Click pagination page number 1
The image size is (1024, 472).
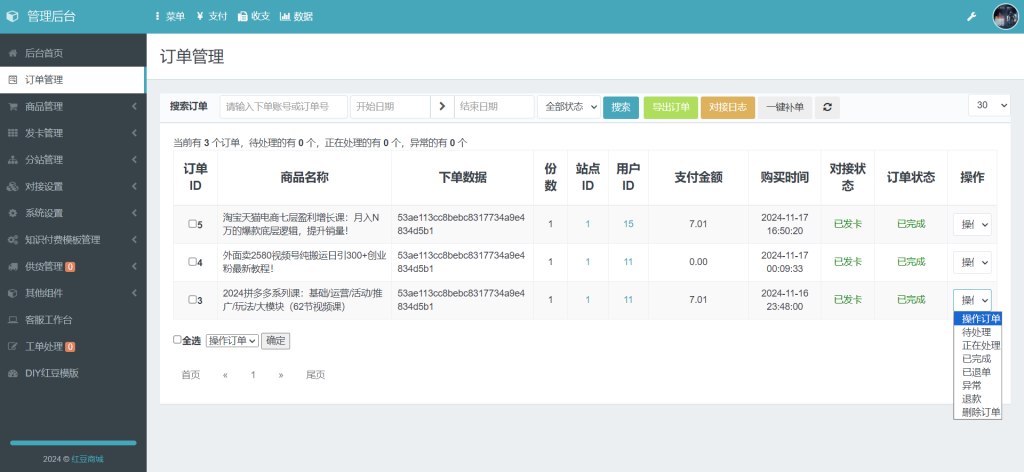tap(253, 375)
